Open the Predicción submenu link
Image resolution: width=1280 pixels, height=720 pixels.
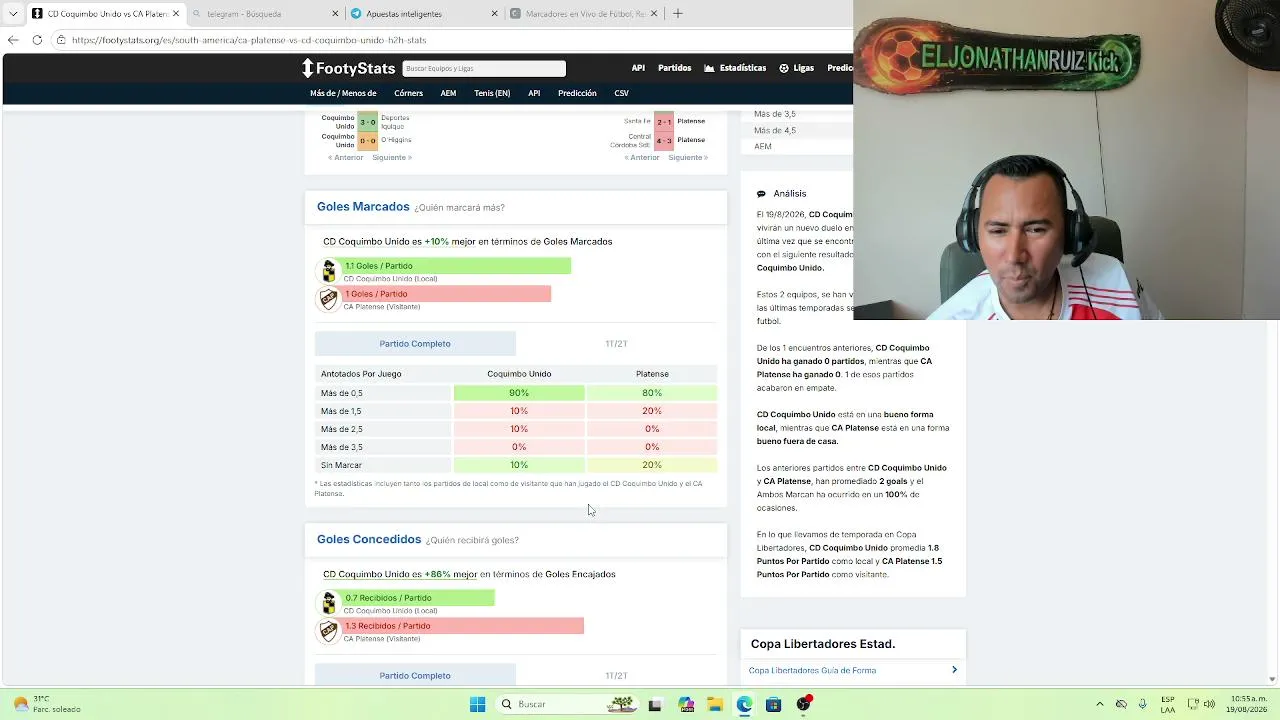point(577,93)
